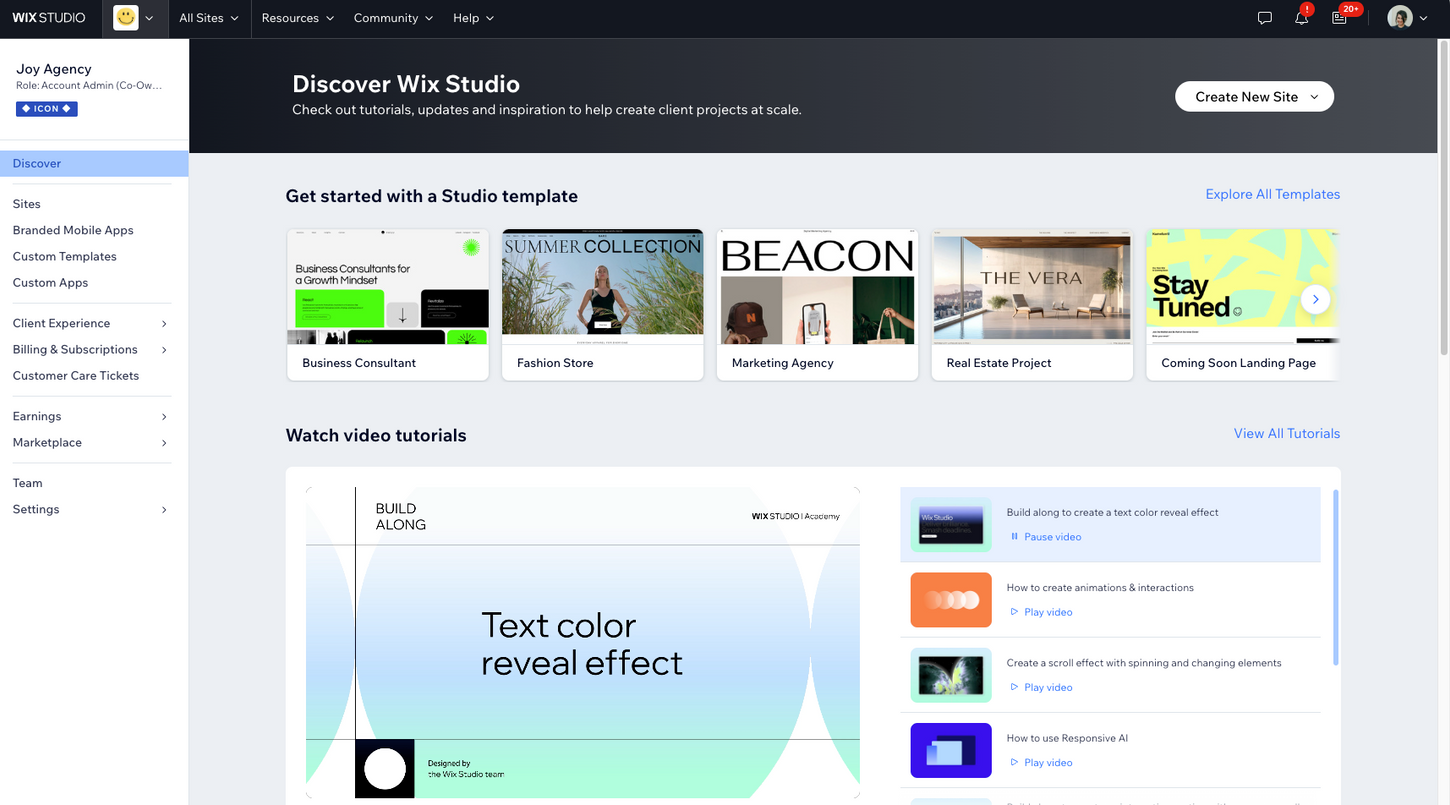Click the scroll effect tutorial thumbnail
This screenshot has height=805, width=1450.
click(x=951, y=675)
